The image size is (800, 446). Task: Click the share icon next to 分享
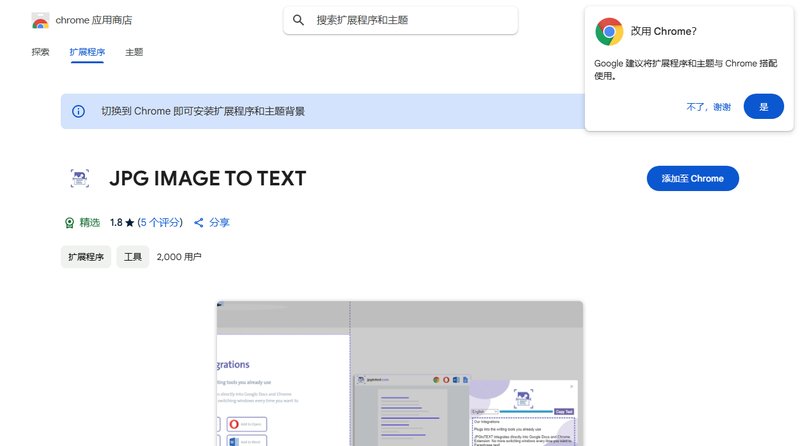coord(198,222)
